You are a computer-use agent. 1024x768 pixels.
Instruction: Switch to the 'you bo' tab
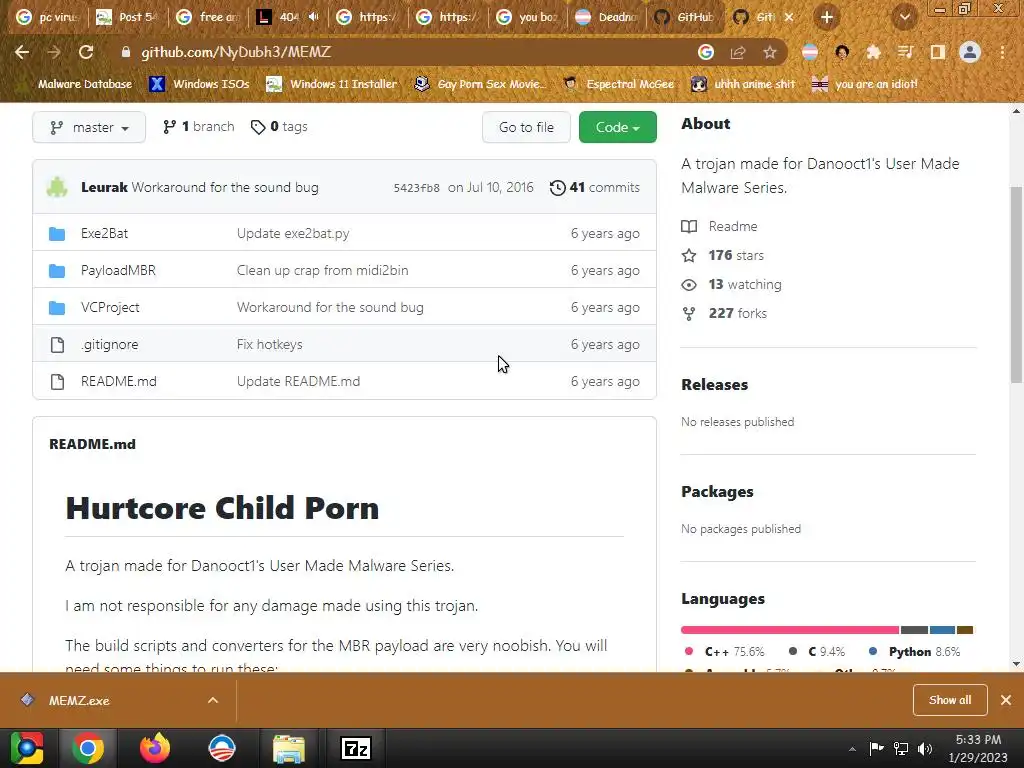coord(528,17)
